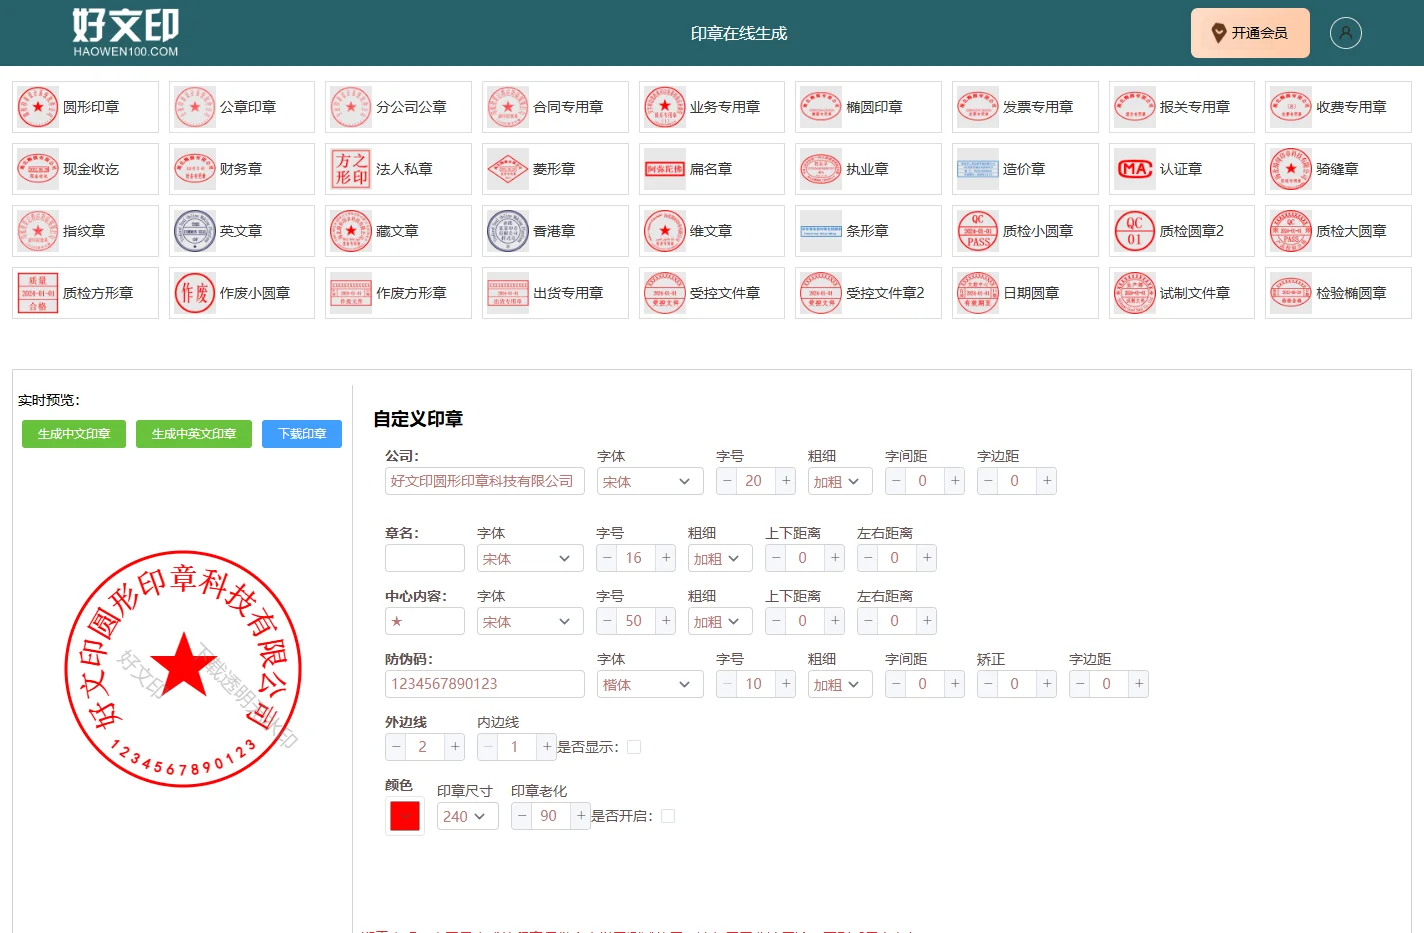The width and height of the screenshot is (1424, 933).
Task: Select the 英文章 stamp template
Action: click(242, 231)
